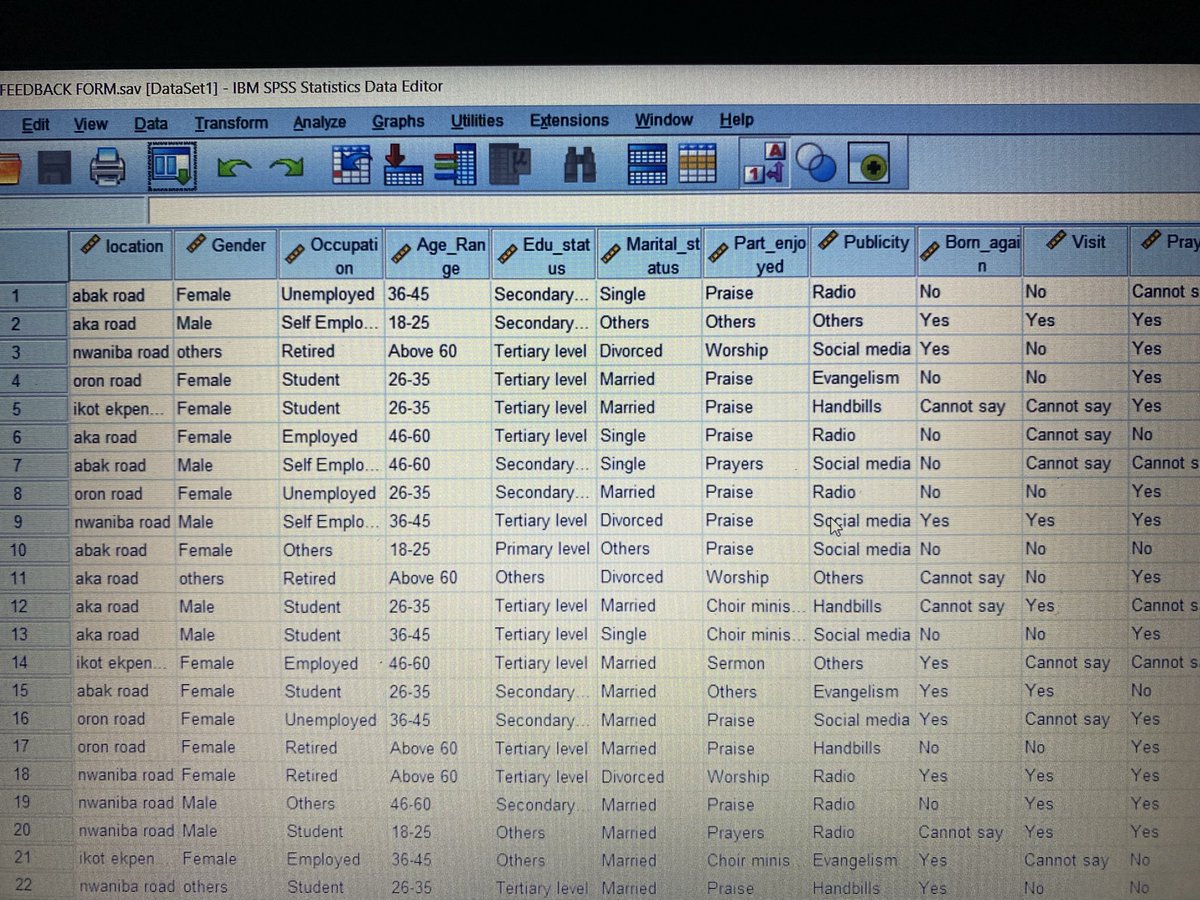Open the Graphs menu
The image size is (1200, 900).
(x=398, y=121)
